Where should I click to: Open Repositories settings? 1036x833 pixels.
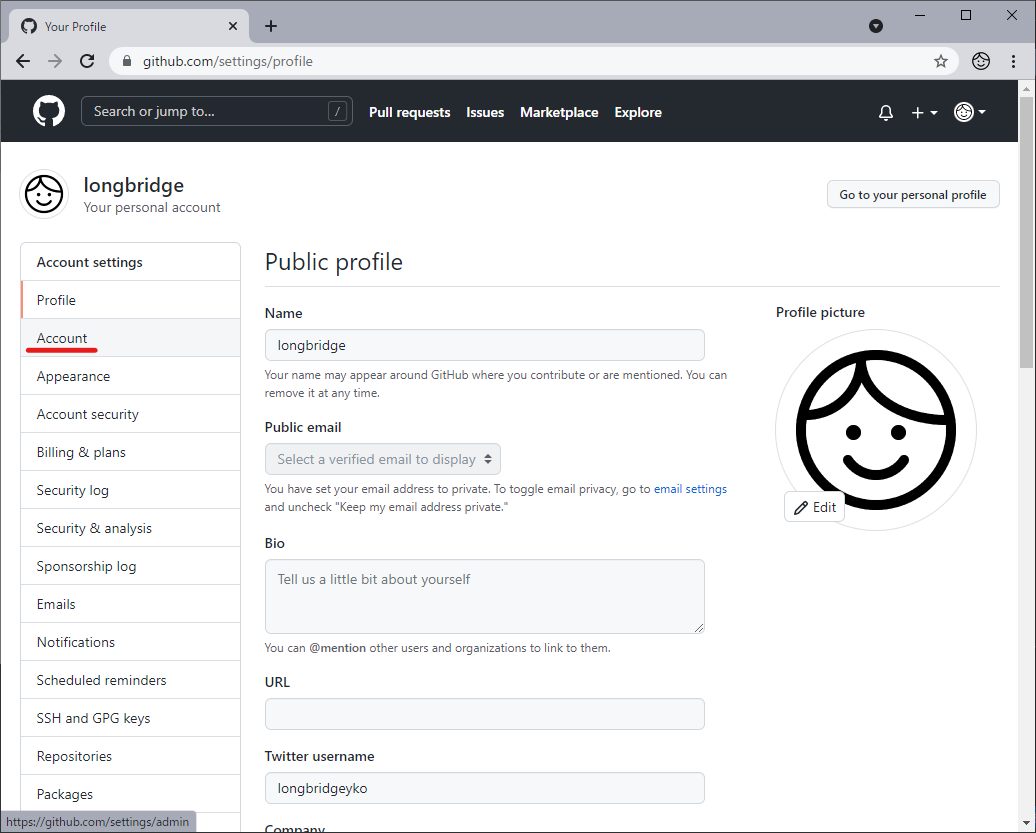(x=131, y=756)
